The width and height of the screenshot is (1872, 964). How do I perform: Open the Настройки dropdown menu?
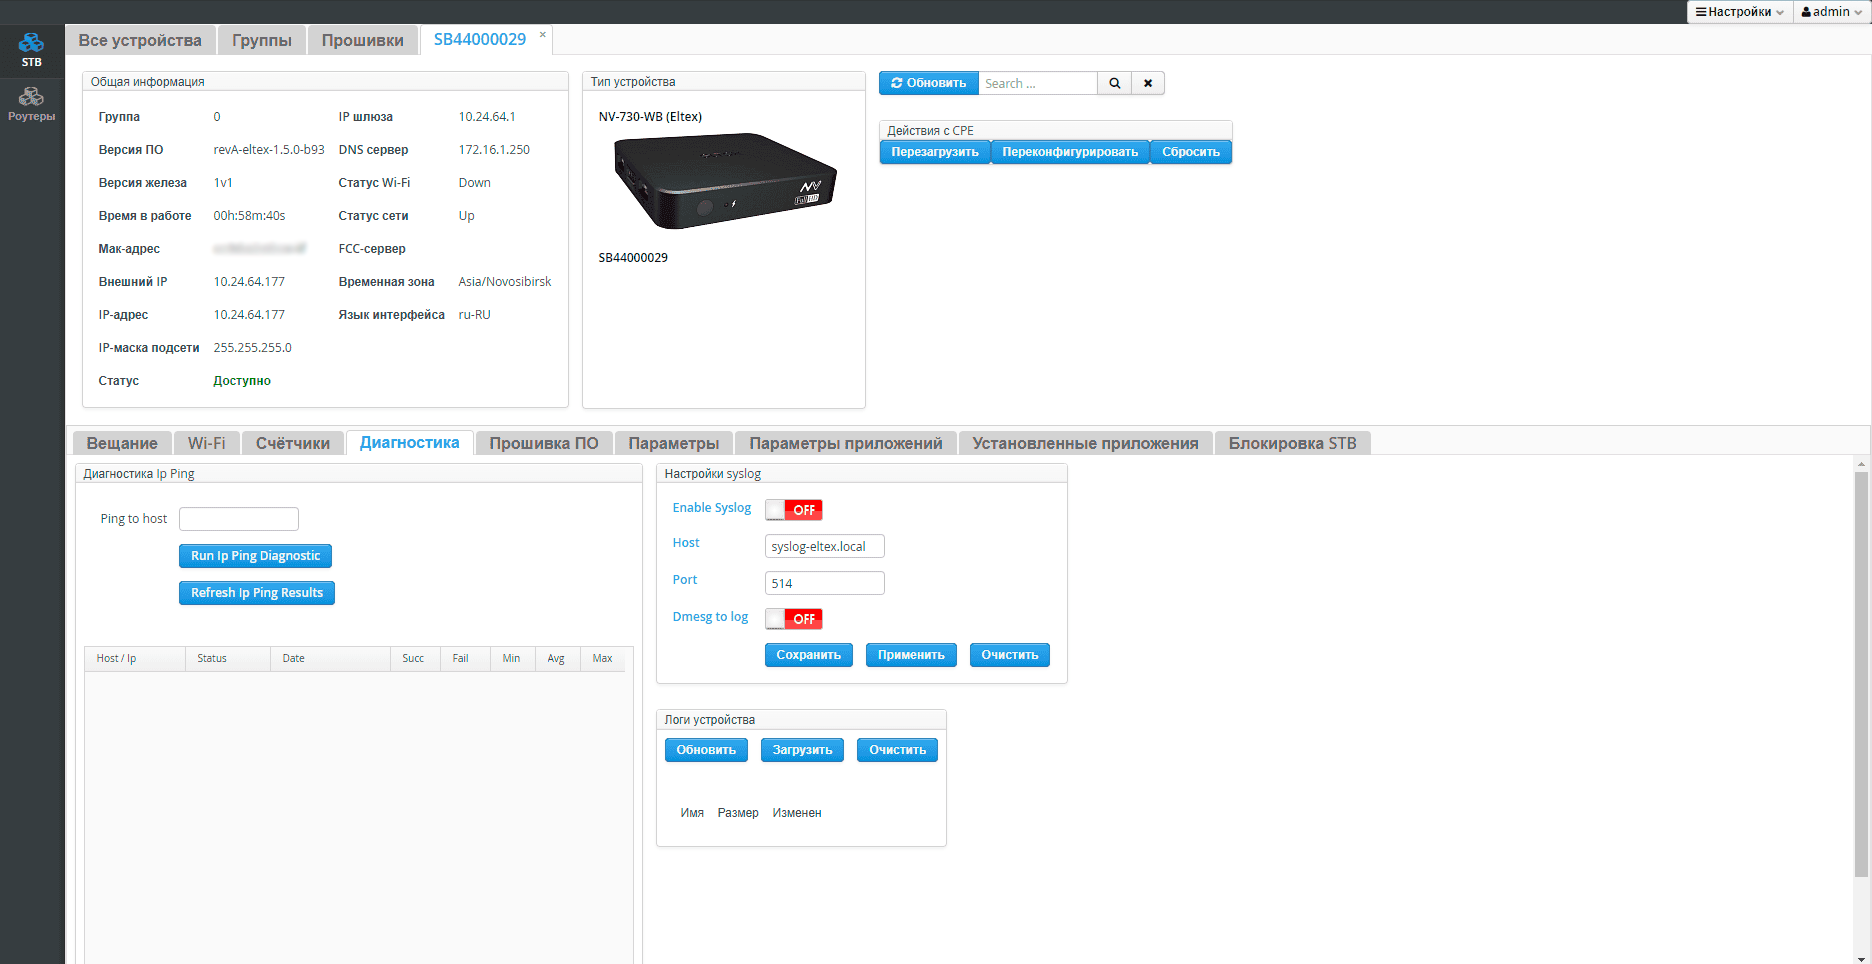click(1739, 12)
